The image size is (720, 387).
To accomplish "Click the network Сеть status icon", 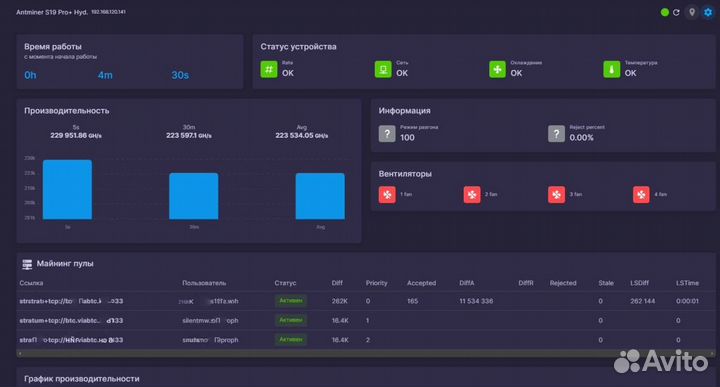I will coord(383,69).
